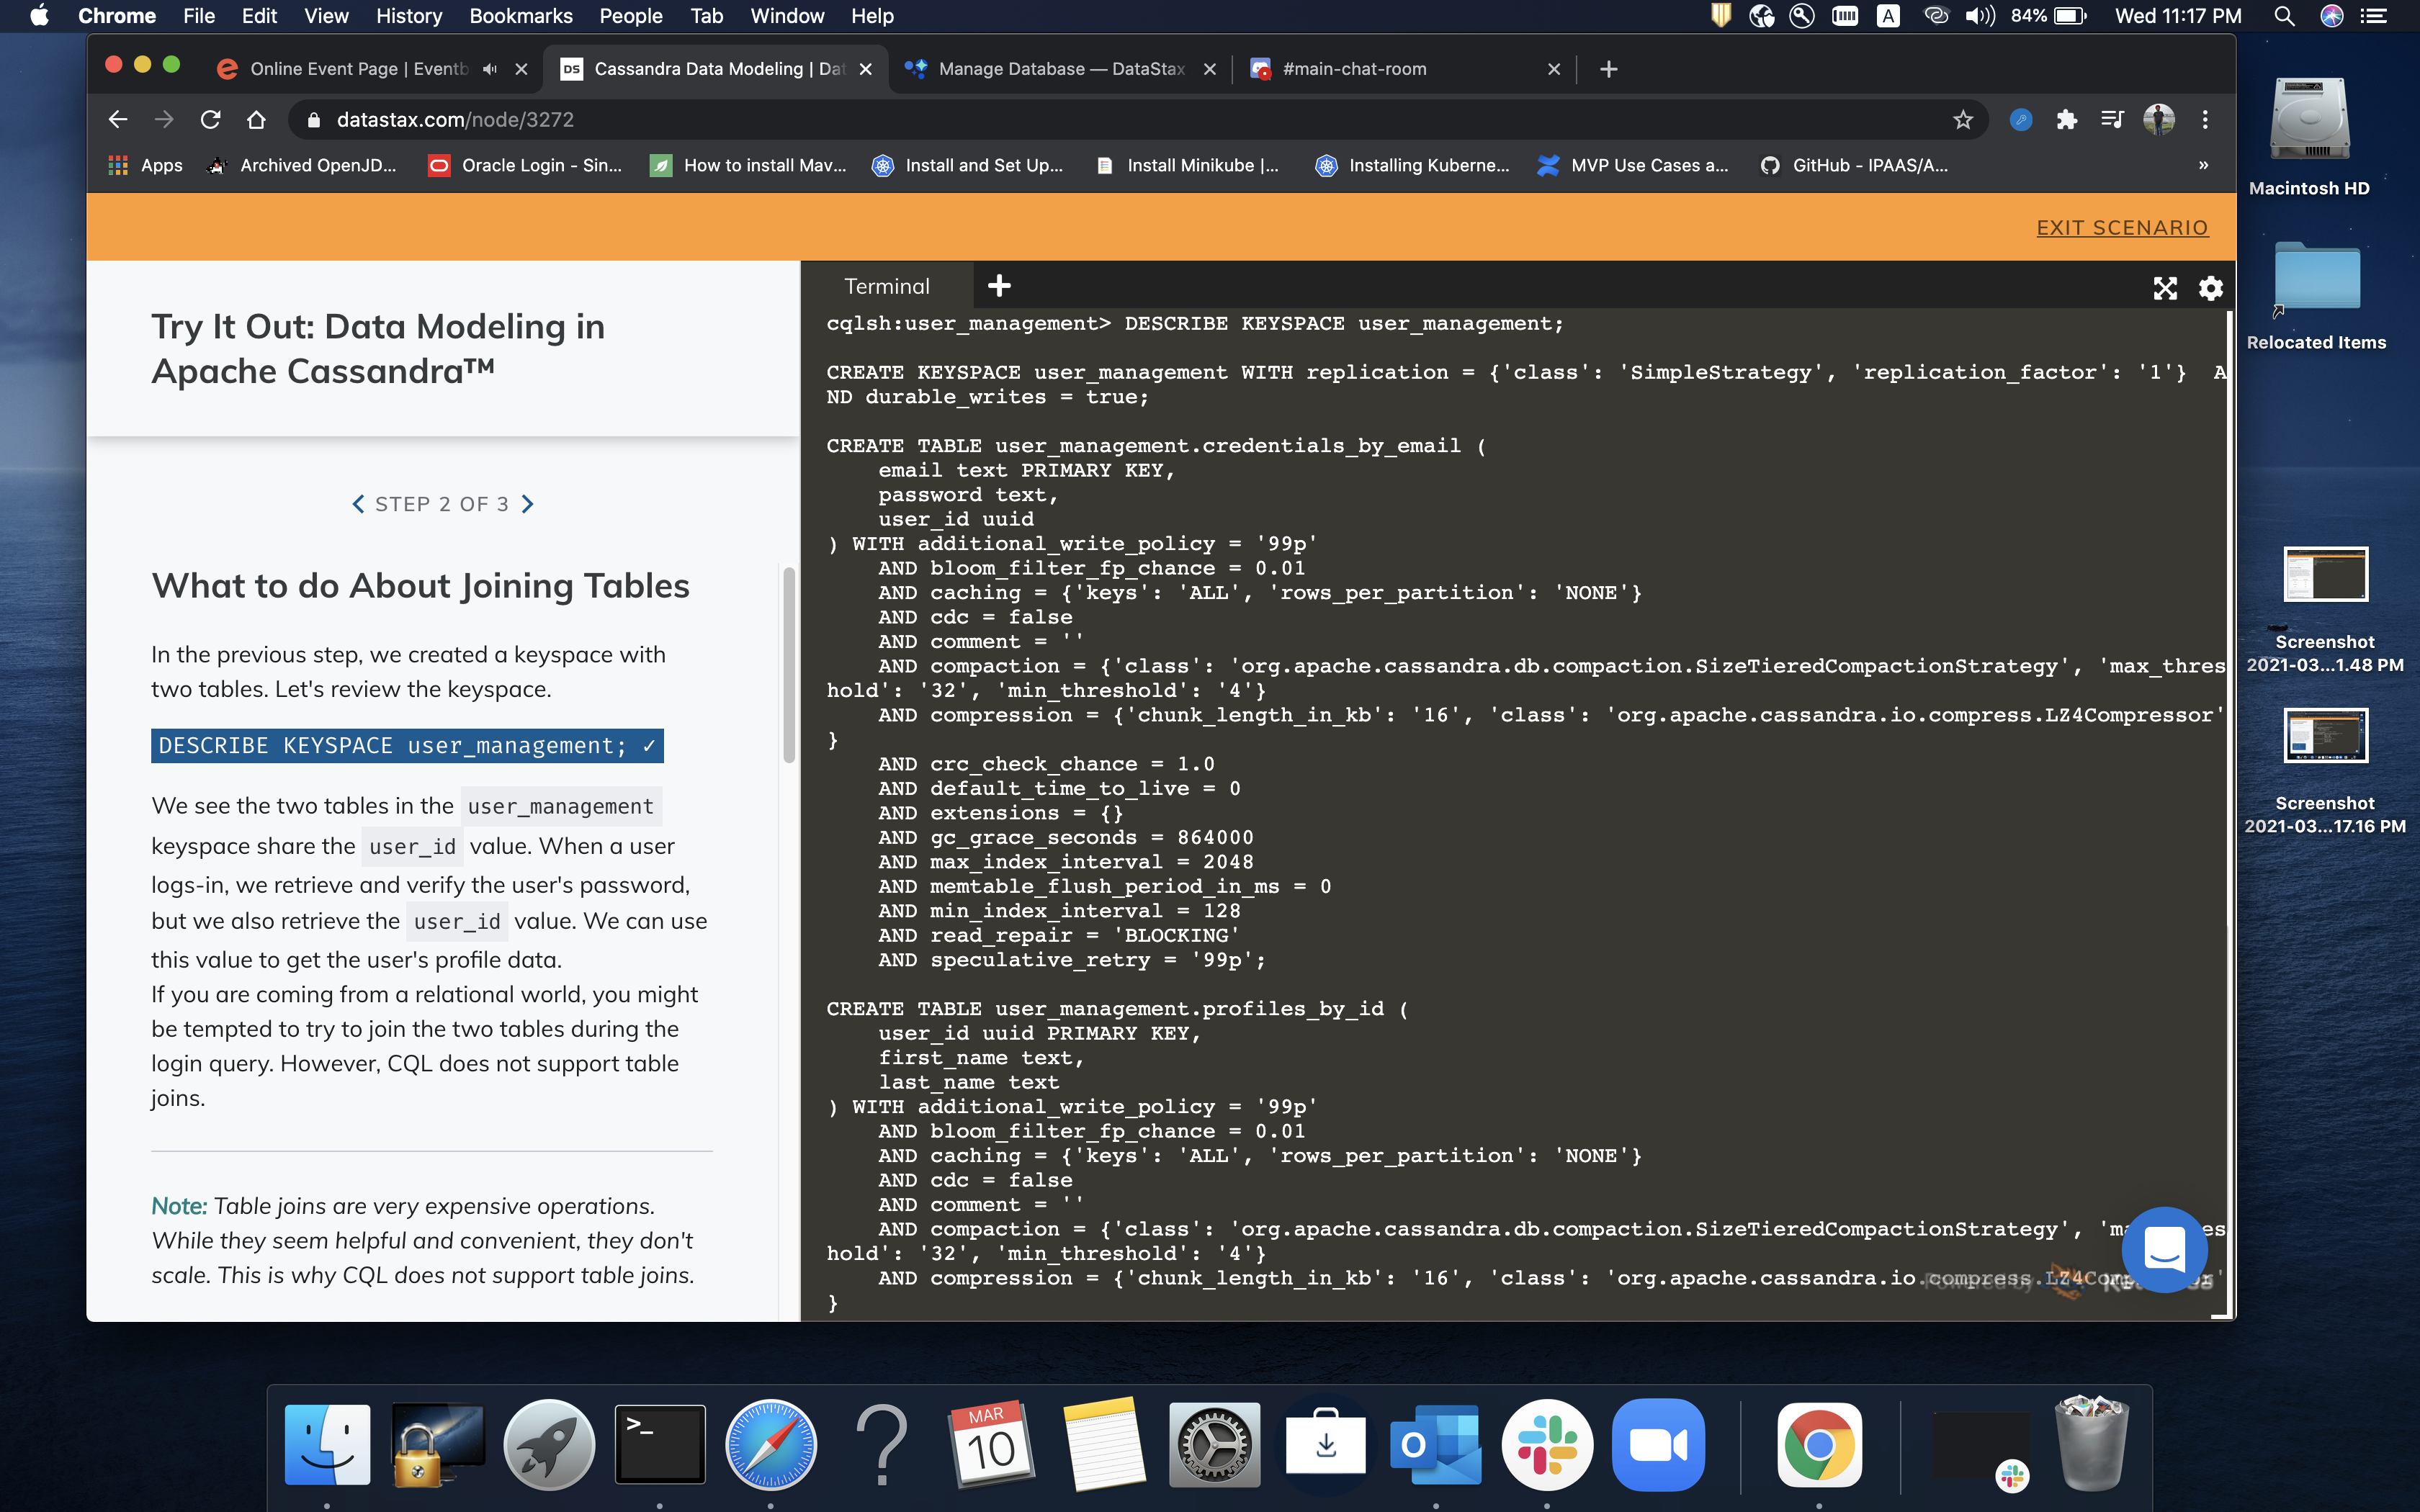Toggle the reading list panel icon
This screenshot has height=1512, width=2420.
point(2113,119)
